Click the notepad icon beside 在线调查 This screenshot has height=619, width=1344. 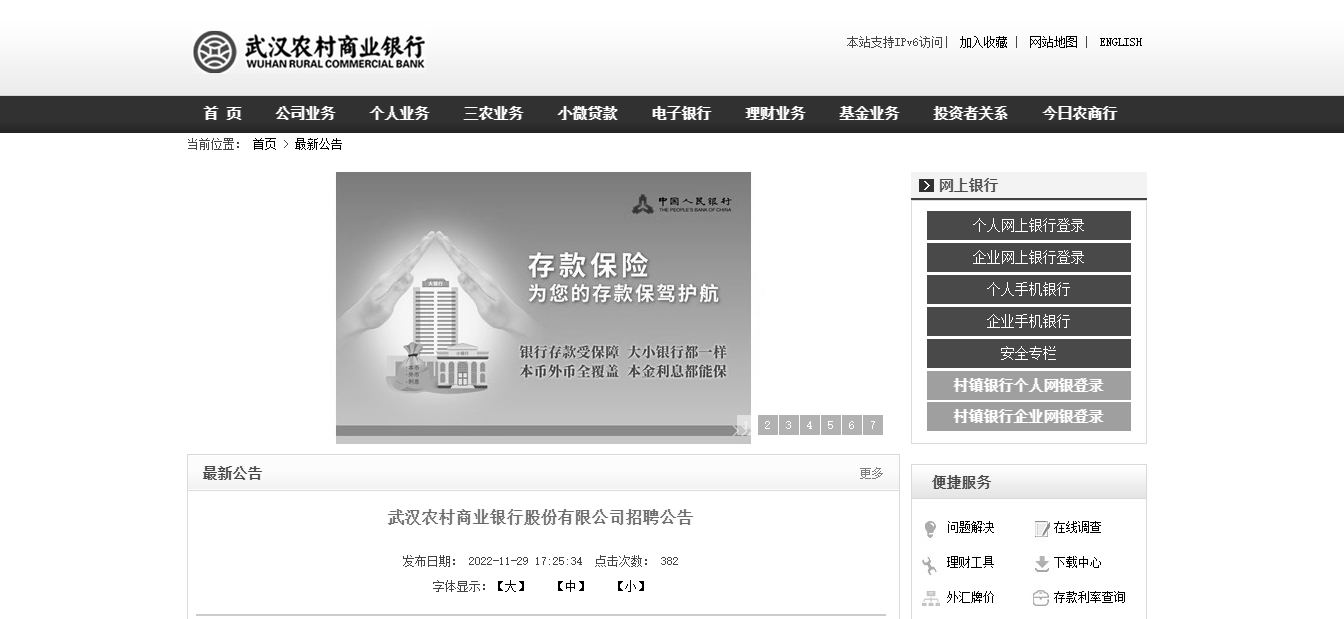(x=1041, y=529)
